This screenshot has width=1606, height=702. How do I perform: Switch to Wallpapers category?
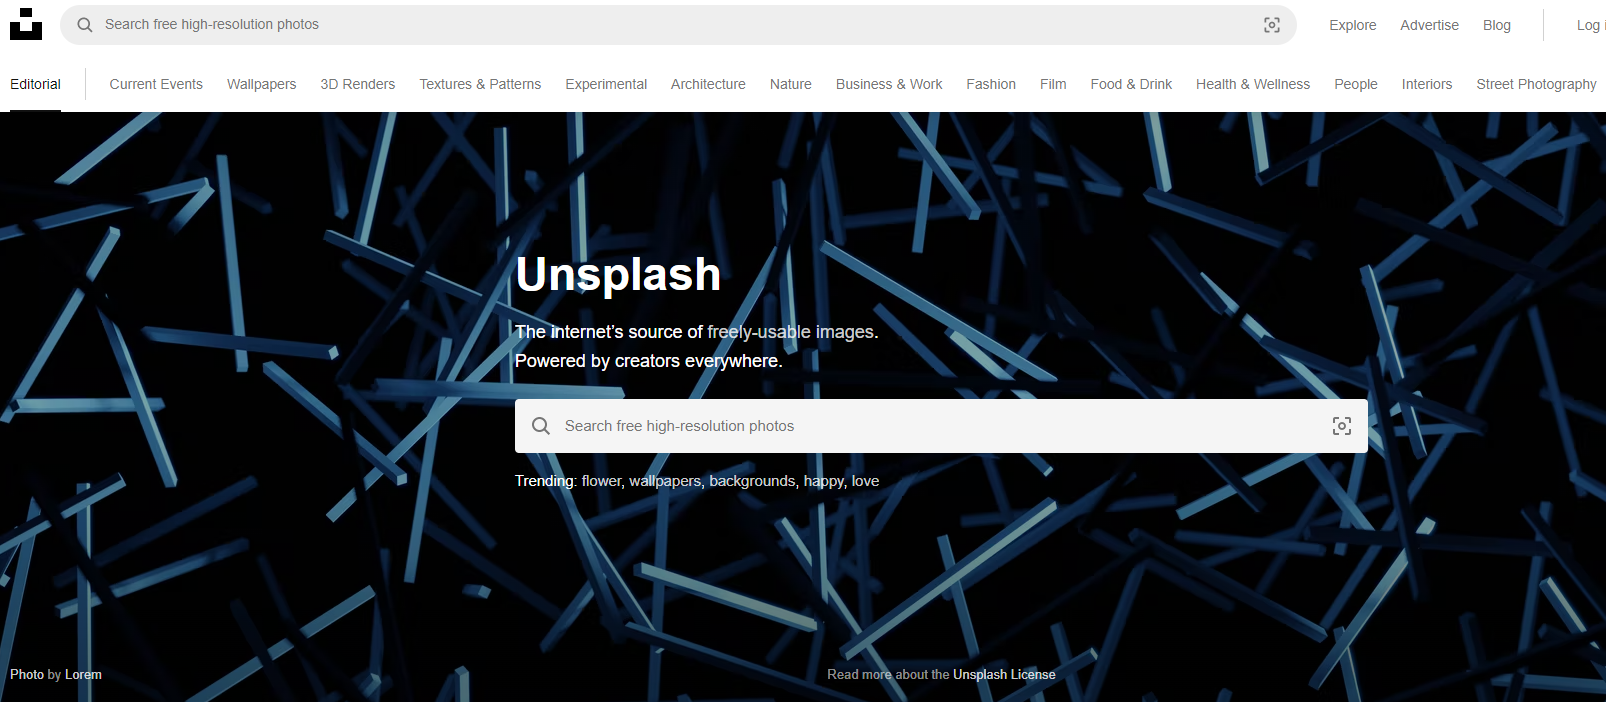point(262,84)
